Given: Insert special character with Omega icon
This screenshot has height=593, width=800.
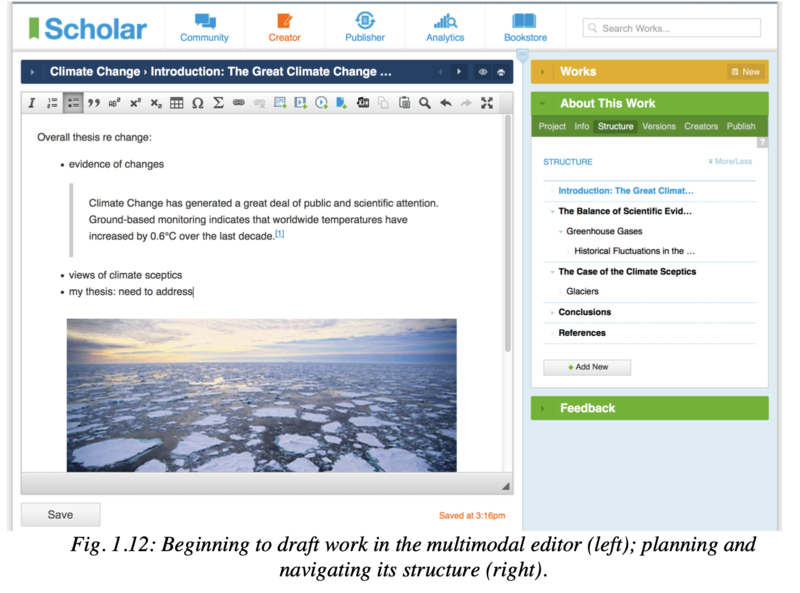Looking at the screenshot, I should click(197, 103).
